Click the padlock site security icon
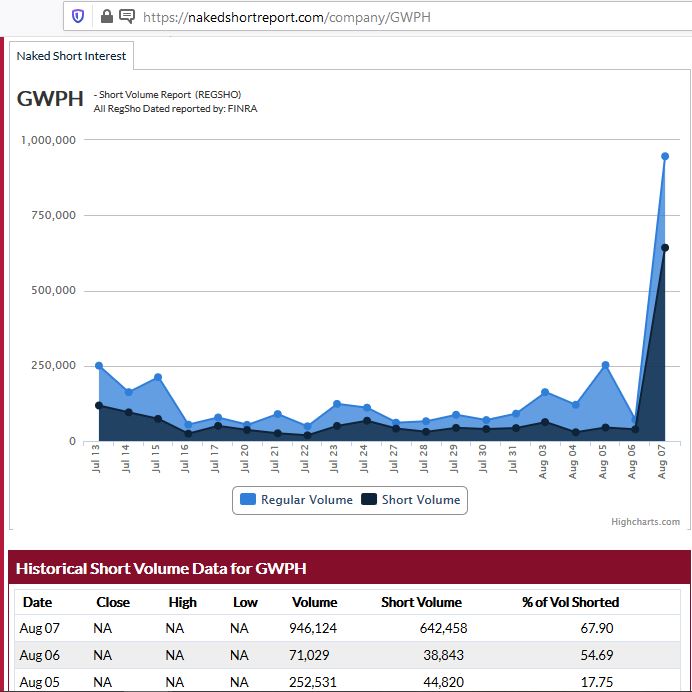Viewport: 692px width, 692px height. pyautogui.click(x=107, y=16)
